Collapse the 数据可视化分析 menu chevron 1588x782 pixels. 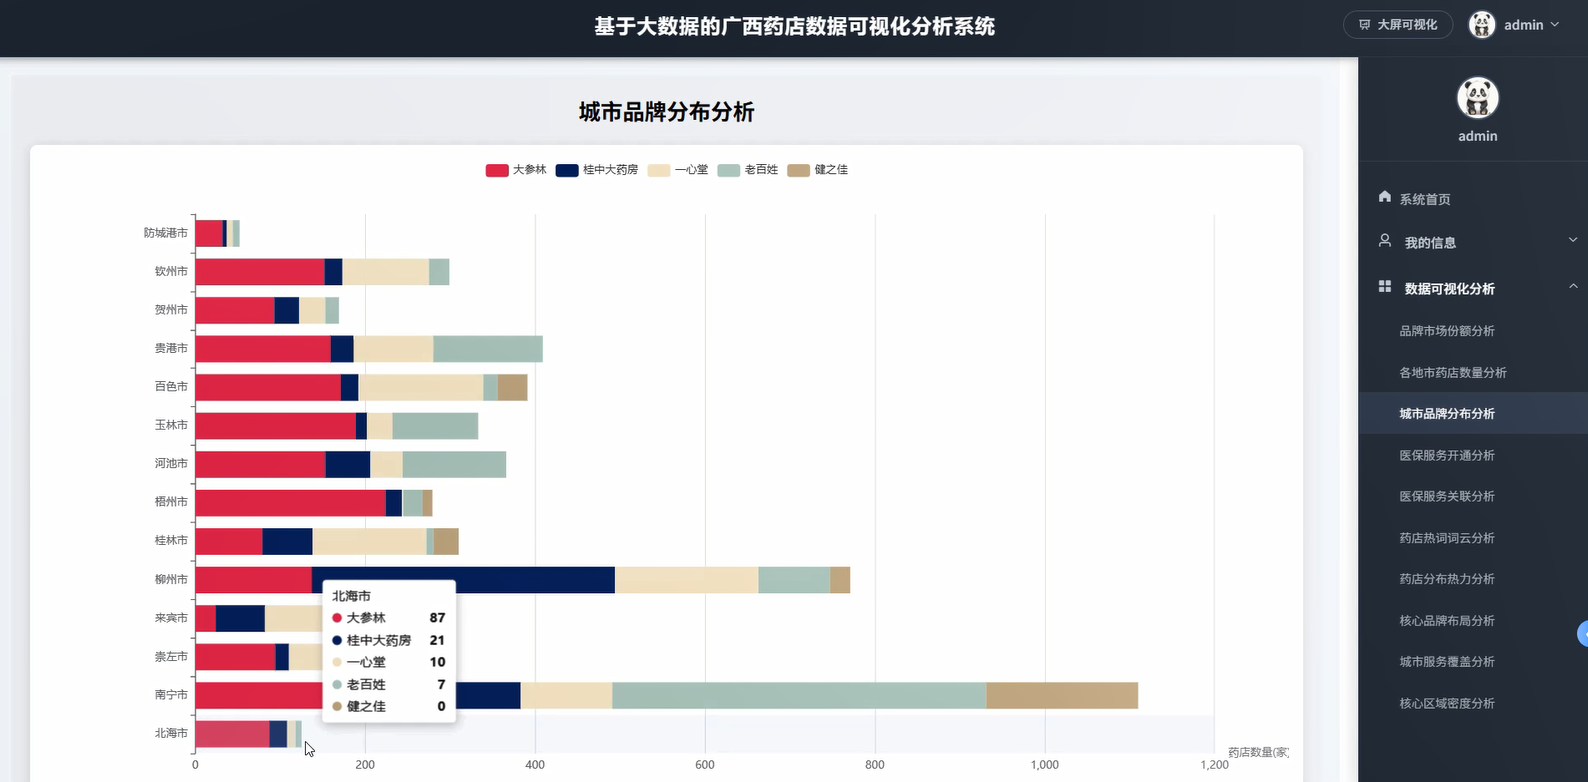[x=1572, y=287]
